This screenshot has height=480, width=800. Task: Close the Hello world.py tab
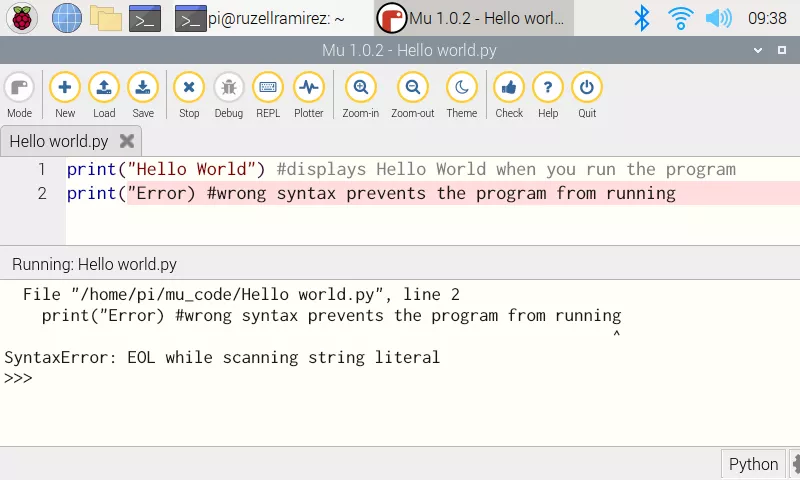127,141
